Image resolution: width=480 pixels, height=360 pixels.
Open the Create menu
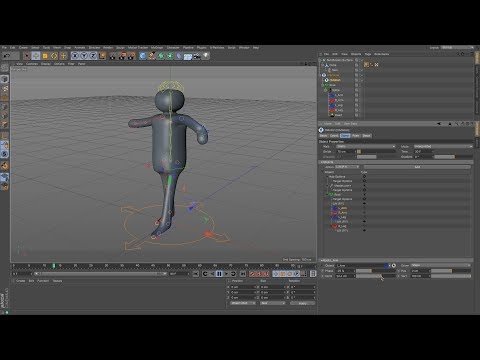pyautogui.click(x=23, y=48)
